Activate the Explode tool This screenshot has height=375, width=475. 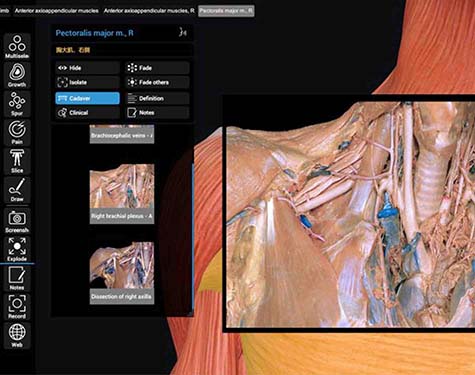(x=17, y=249)
